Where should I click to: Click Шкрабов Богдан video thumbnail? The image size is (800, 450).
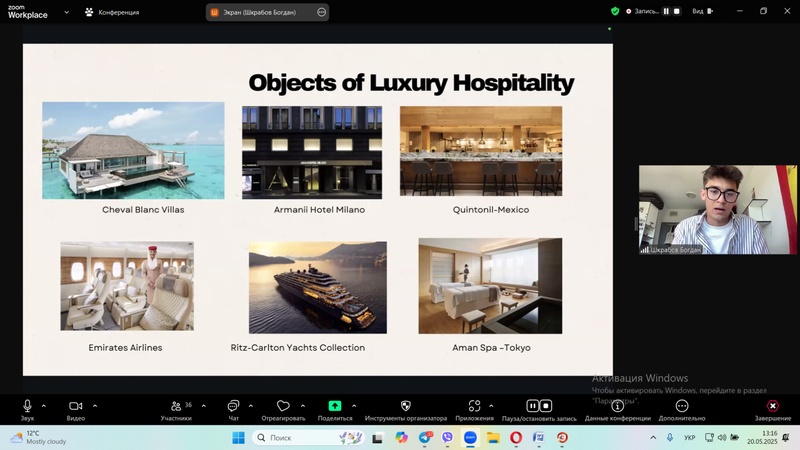pos(717,209)
